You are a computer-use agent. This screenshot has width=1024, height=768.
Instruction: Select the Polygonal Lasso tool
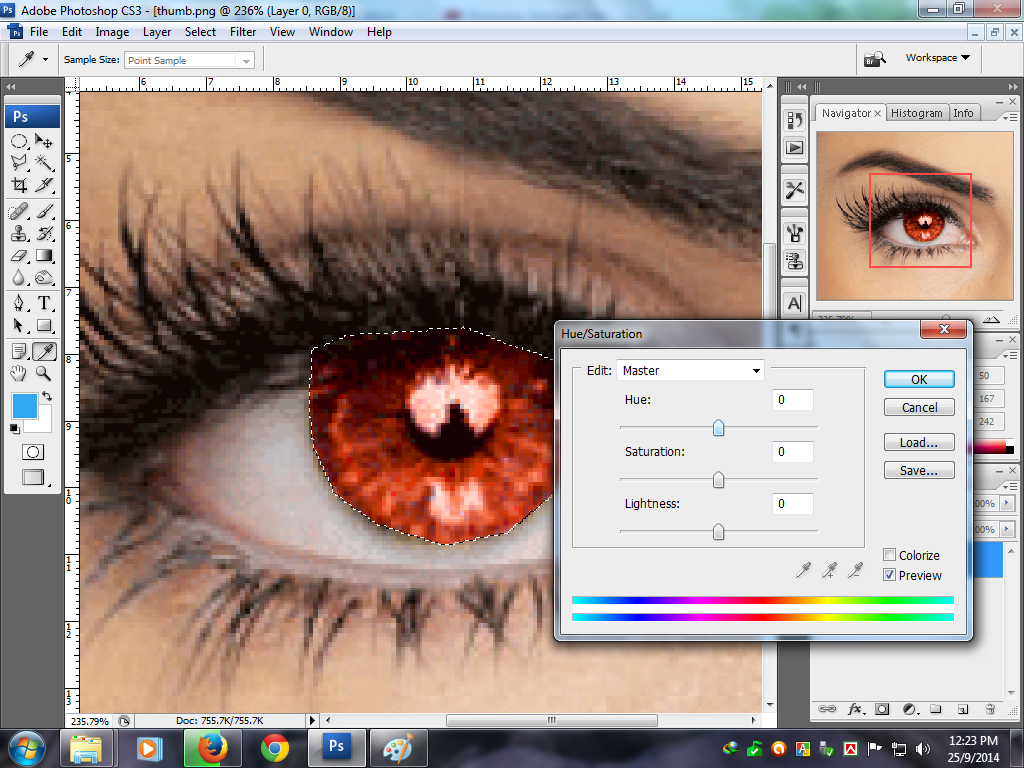coord(19,162)
